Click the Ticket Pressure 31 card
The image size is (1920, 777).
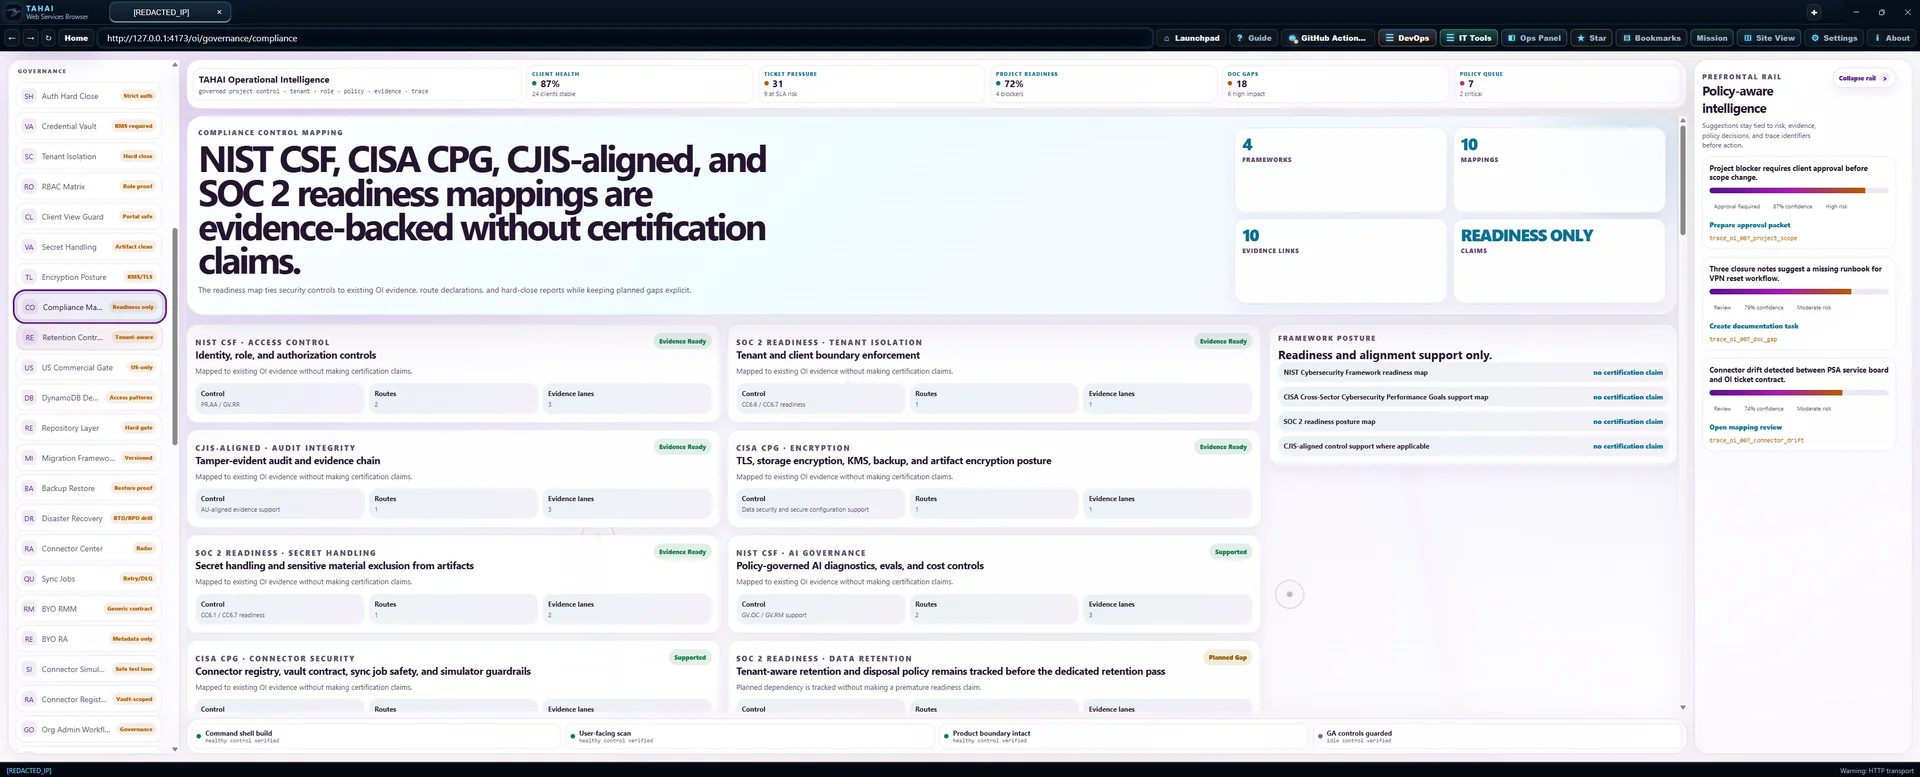coord(870,84)
